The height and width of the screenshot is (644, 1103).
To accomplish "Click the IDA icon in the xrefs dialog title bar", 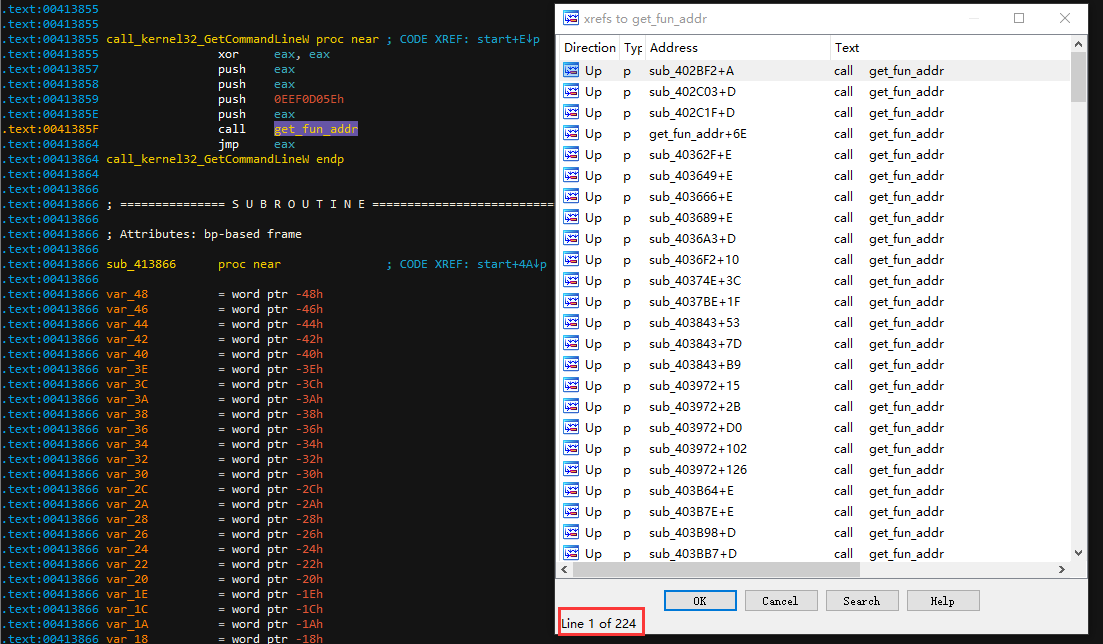I will point(570,17).
